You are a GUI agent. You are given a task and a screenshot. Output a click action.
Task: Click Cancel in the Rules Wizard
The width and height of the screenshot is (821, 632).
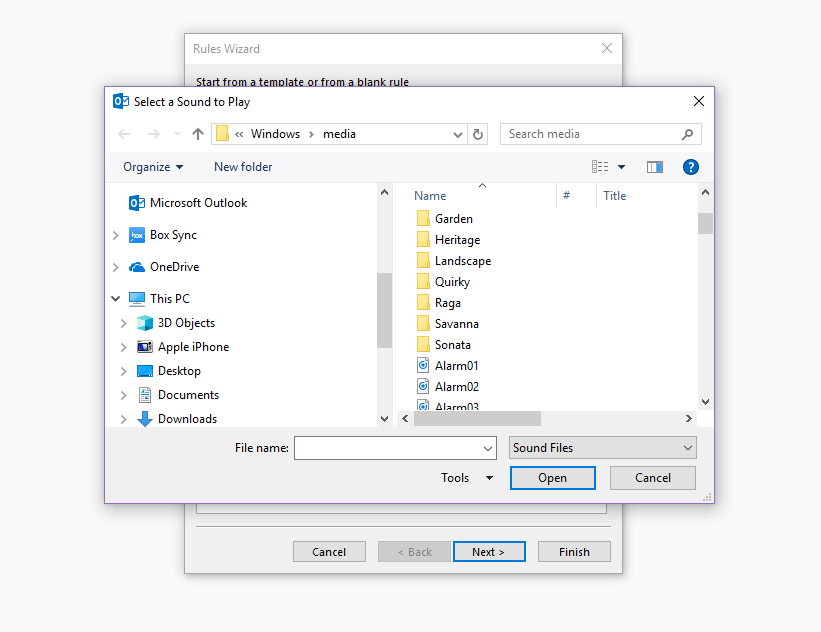click(x=329, y=552)
